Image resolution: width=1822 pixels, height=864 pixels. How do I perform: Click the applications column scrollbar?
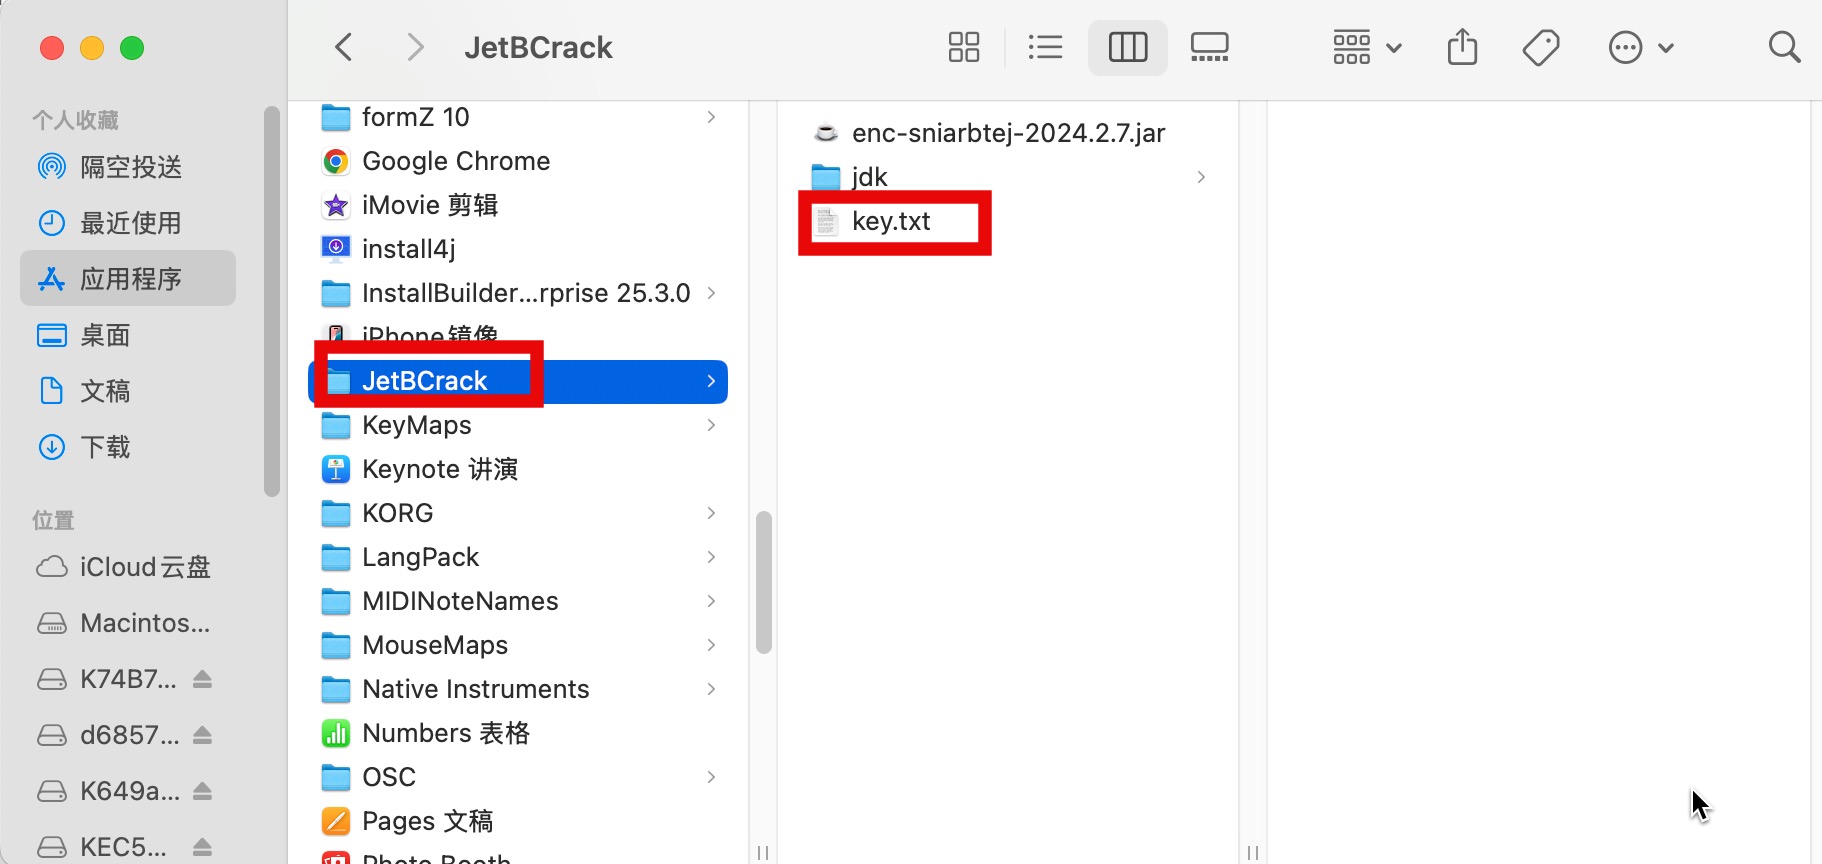[764, 582]
